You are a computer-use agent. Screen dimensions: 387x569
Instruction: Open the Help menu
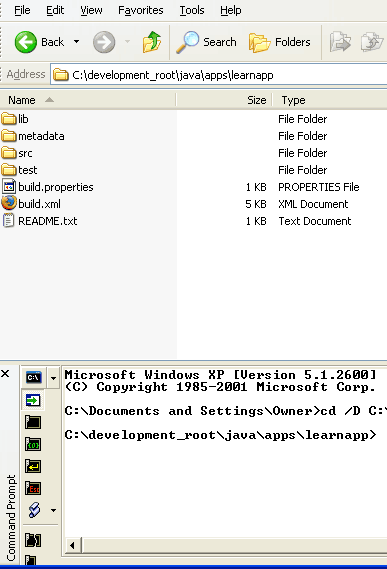point(231,10)
